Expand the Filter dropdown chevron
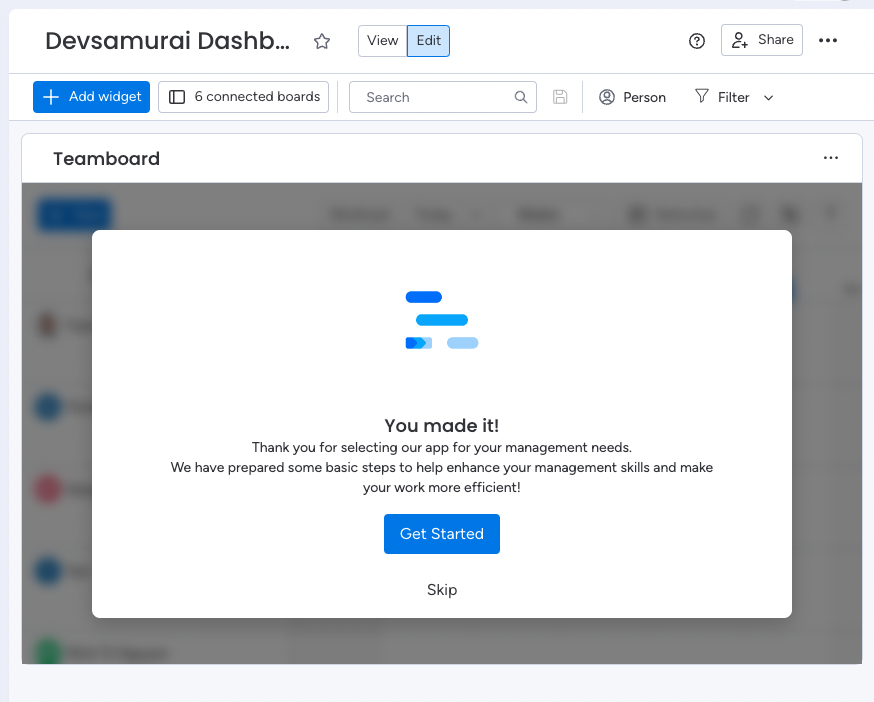The width and height of the screenshot is (874, 702). pos(769,98)
